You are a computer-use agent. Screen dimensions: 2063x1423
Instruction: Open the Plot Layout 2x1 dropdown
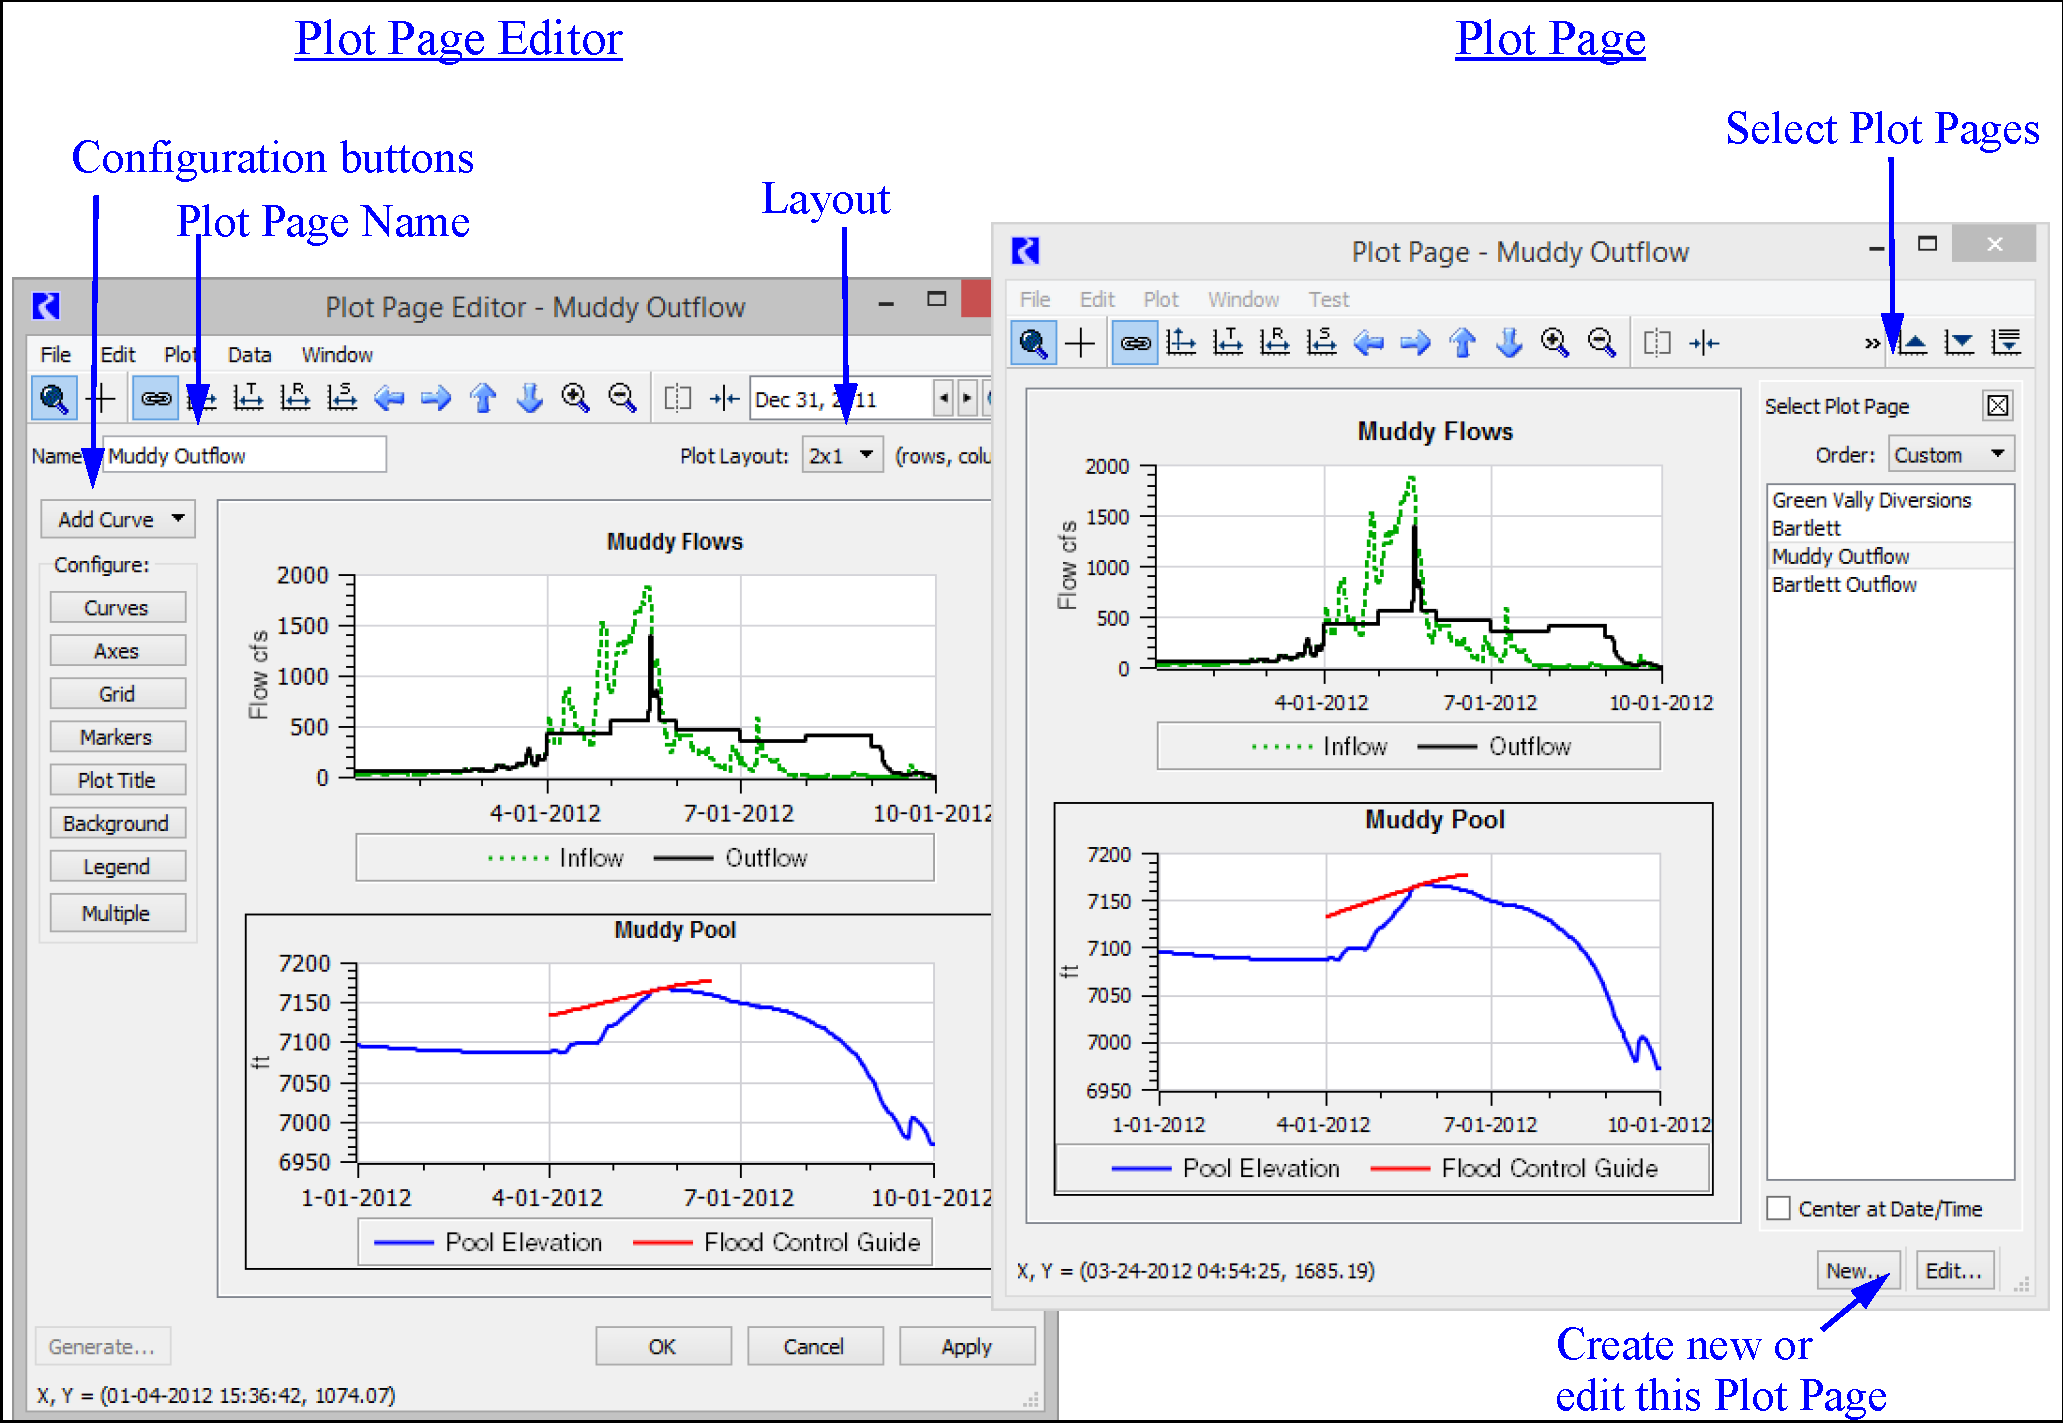[842, 456]
